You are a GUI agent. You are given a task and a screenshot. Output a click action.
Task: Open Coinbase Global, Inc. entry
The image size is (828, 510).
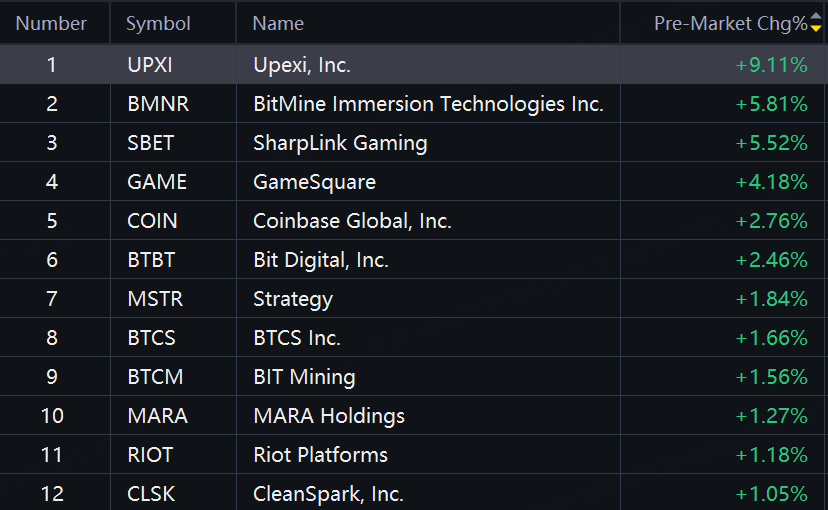tap(352, 221)
